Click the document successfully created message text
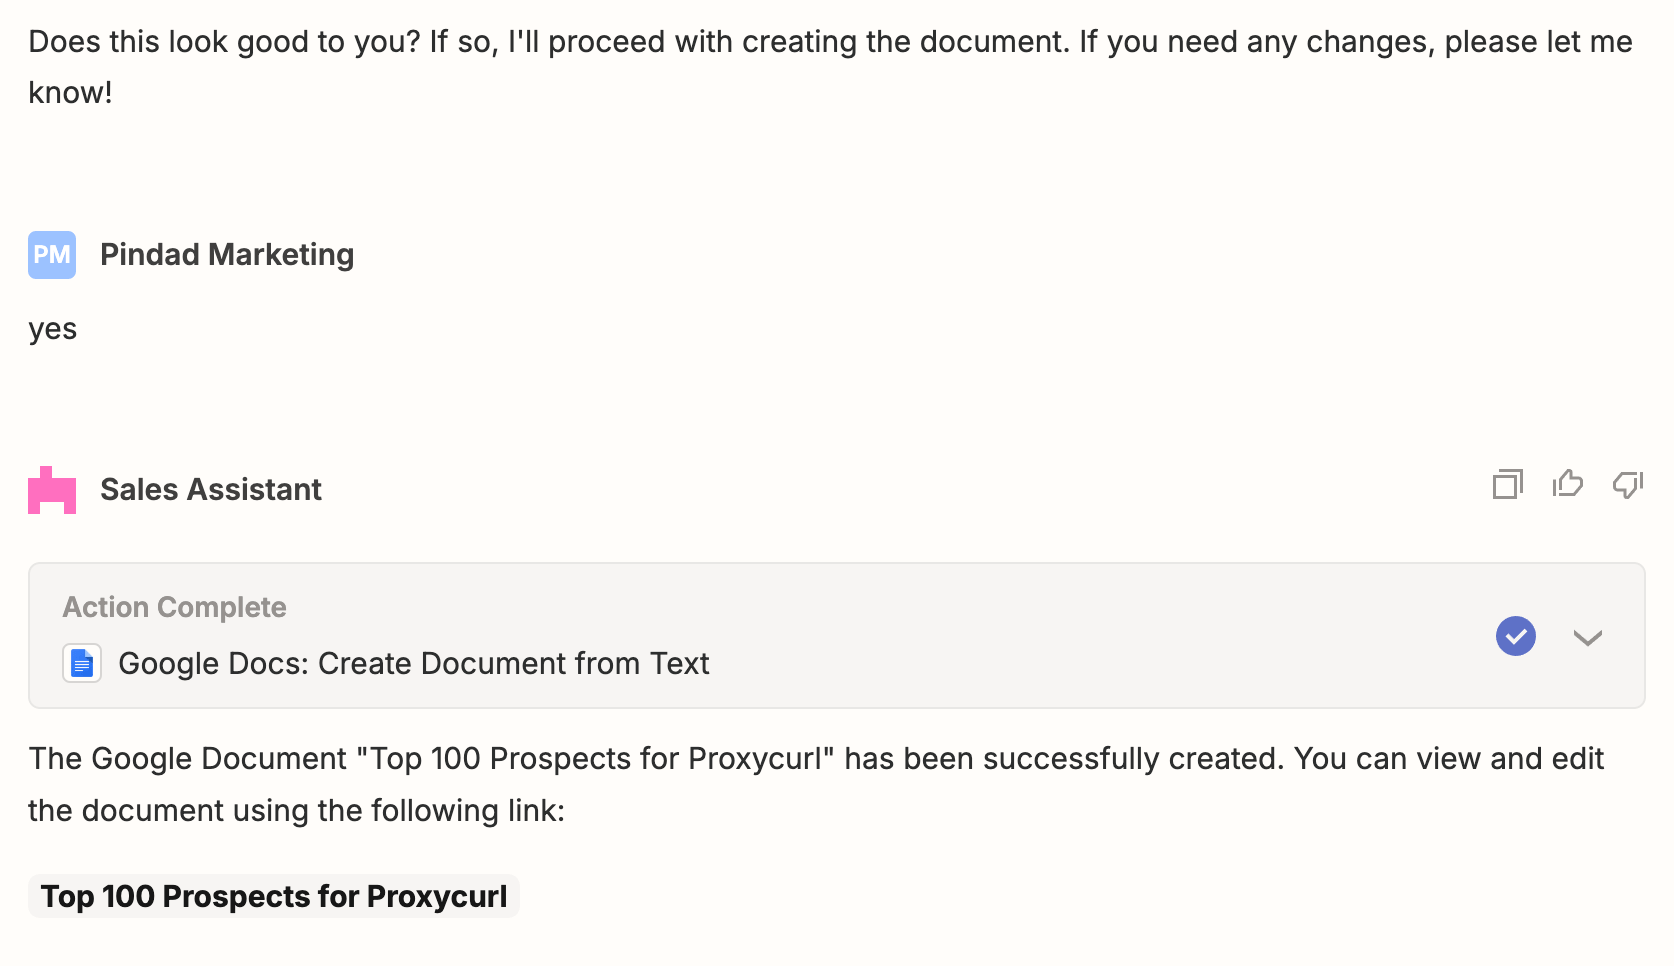Viewport: 1674px width, 966px height. [816, 784]
